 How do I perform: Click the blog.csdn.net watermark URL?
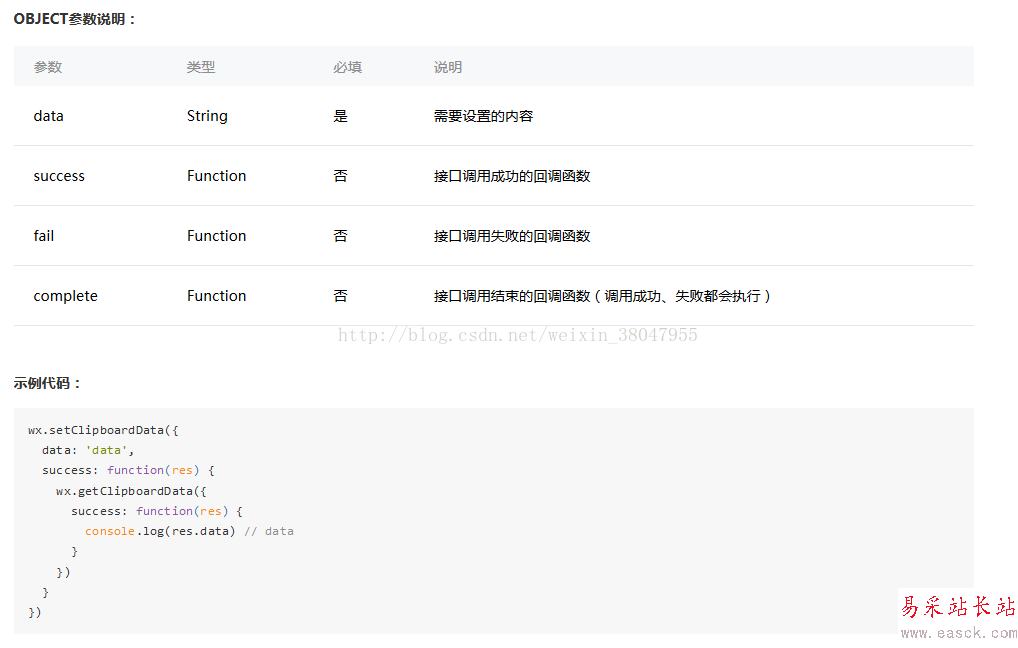[x=517, y=335]
